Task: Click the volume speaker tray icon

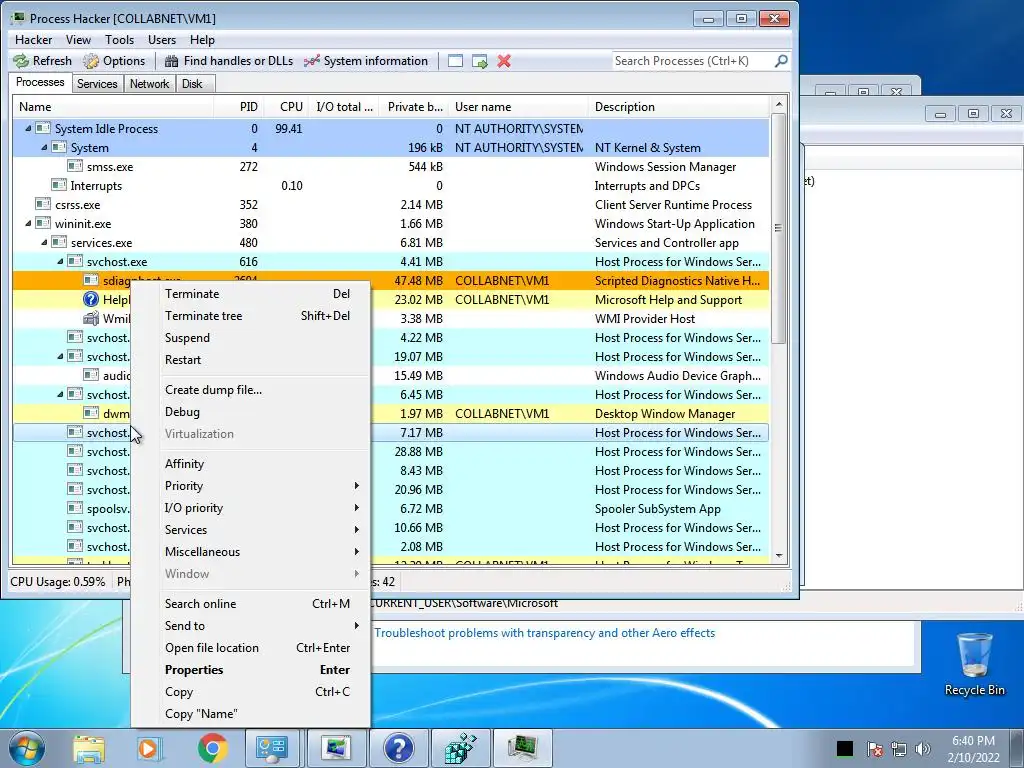Action: coord(923,749)
